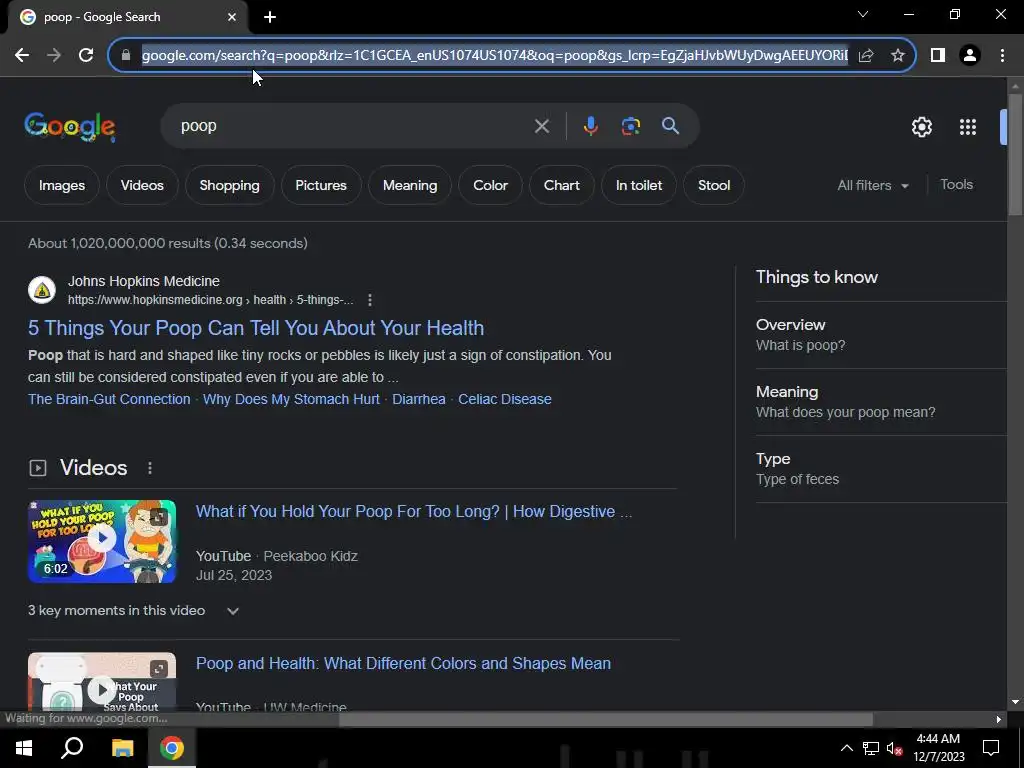Select the In toilet filter chip
Viewport: 1024px width, 768px height.
[x=639, y=185]
